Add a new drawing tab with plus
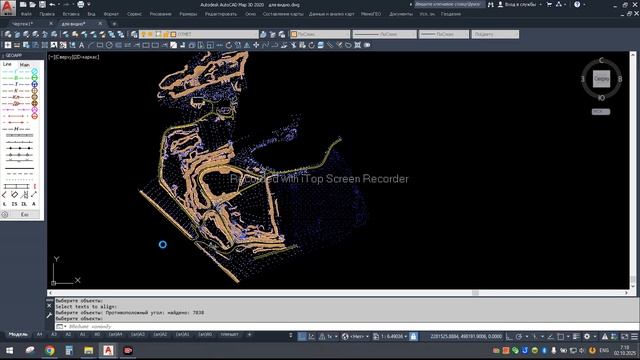 coord(114,24)
